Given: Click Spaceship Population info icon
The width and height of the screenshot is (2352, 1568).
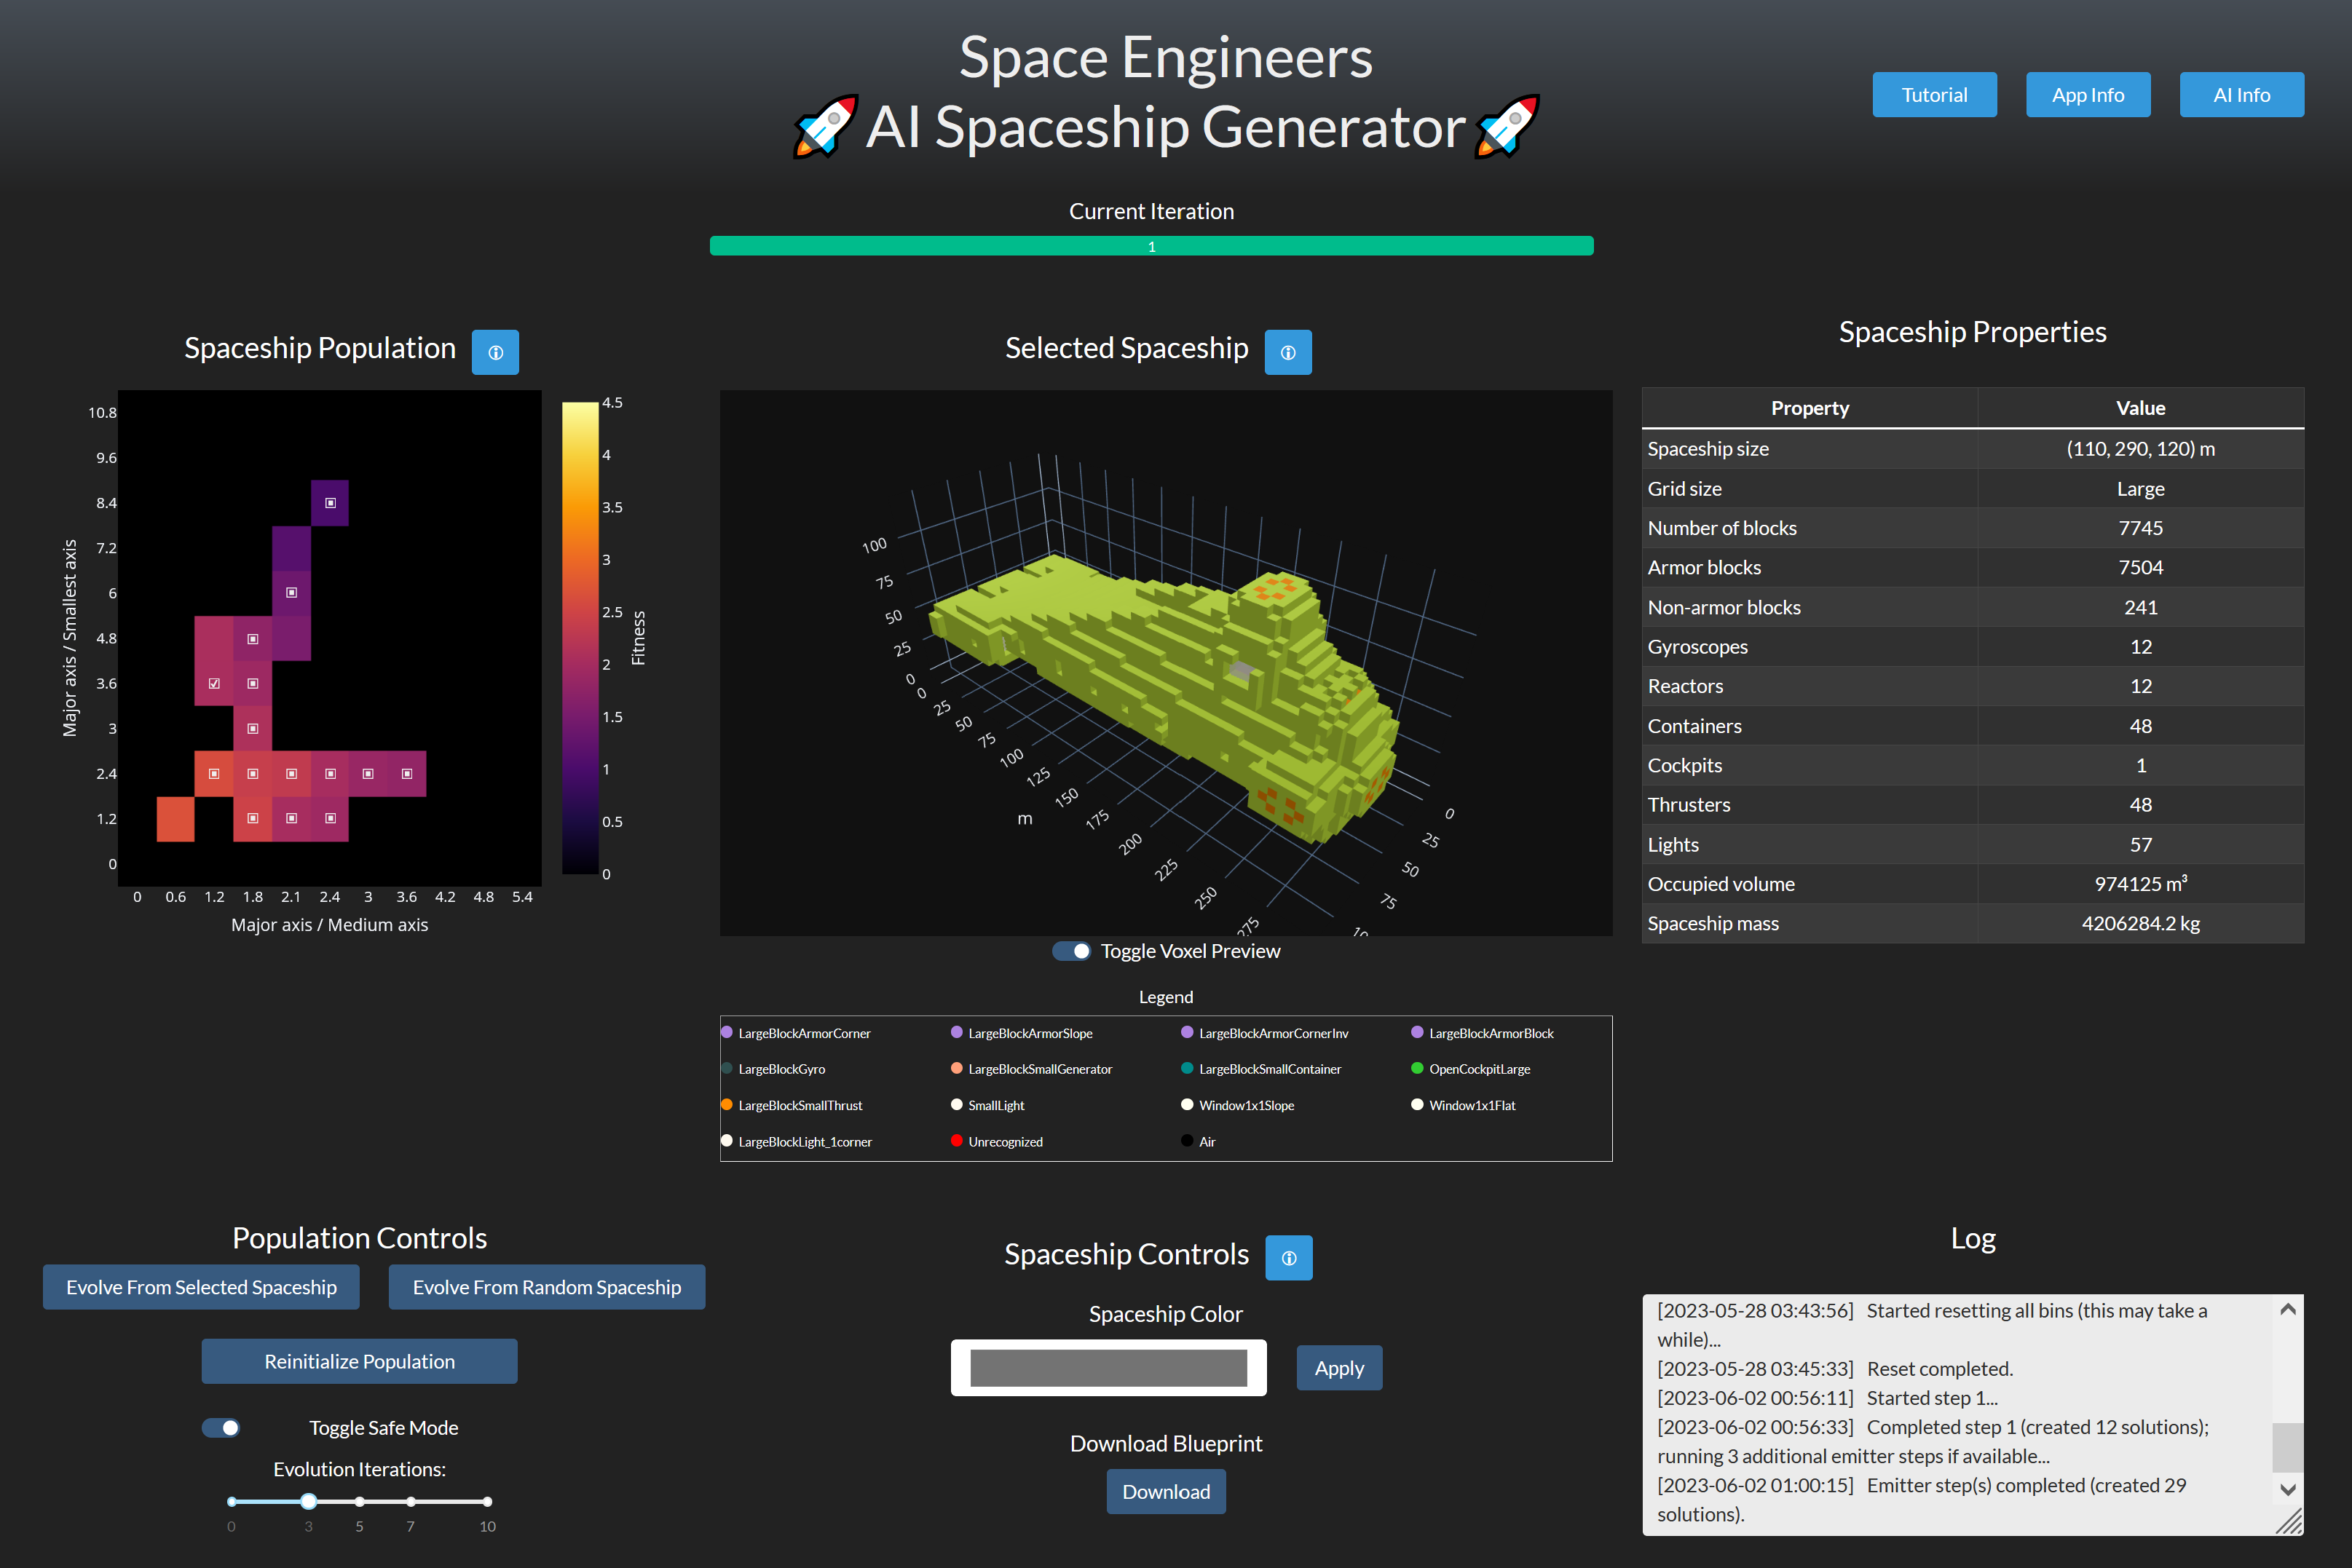Looking at the screenshot, I should click(495, 352).
